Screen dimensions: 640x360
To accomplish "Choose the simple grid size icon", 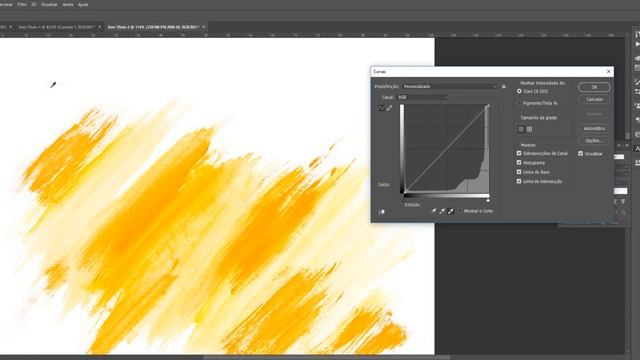I will [x=521, y=129].
